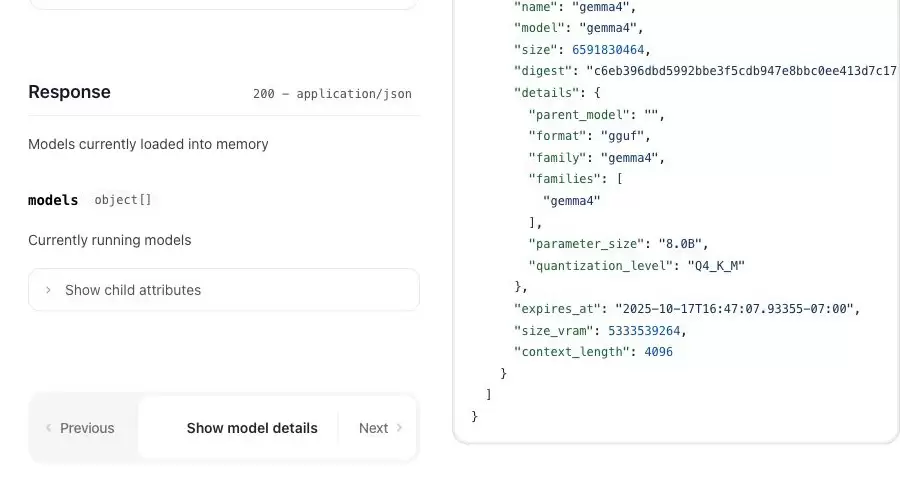Click the chevron beside Show child attributes
Screen dimensions: 900x500
click(48, 290)
